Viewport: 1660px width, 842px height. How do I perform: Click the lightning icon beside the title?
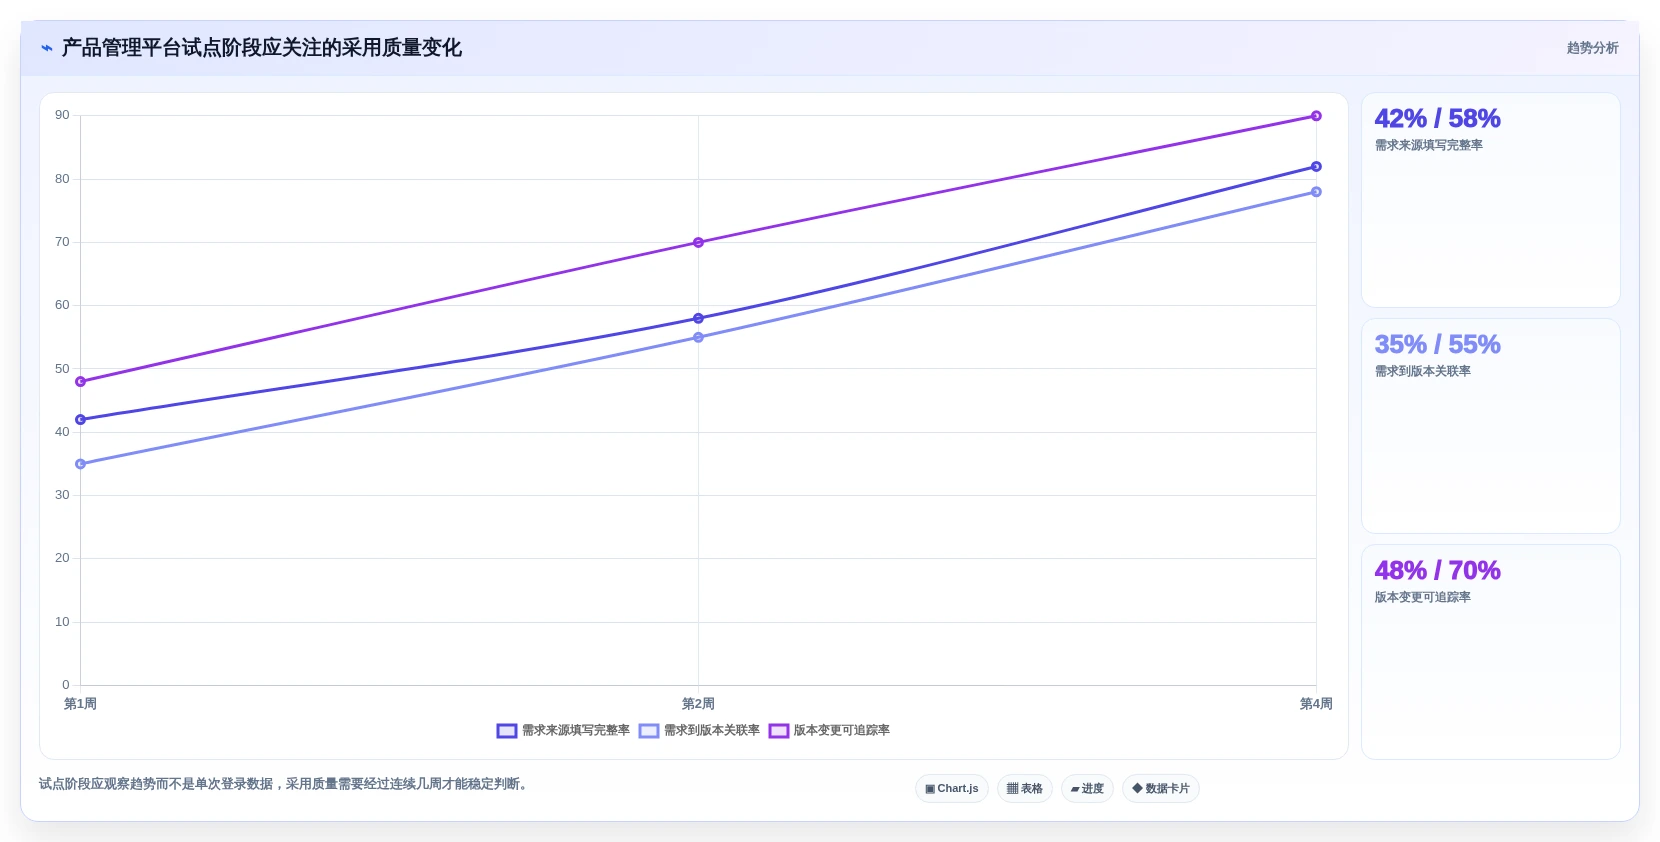coord(47,48)
